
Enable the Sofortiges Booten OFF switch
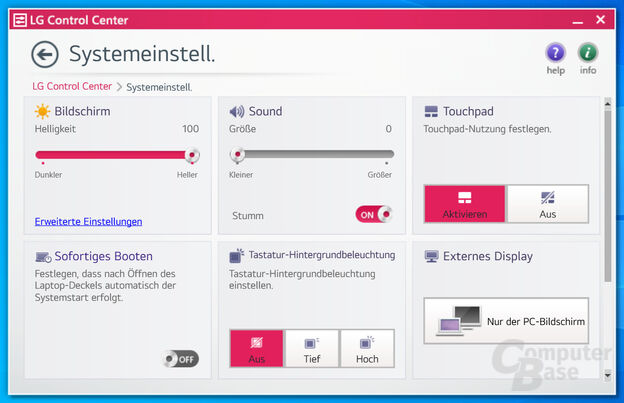point(182,359)
